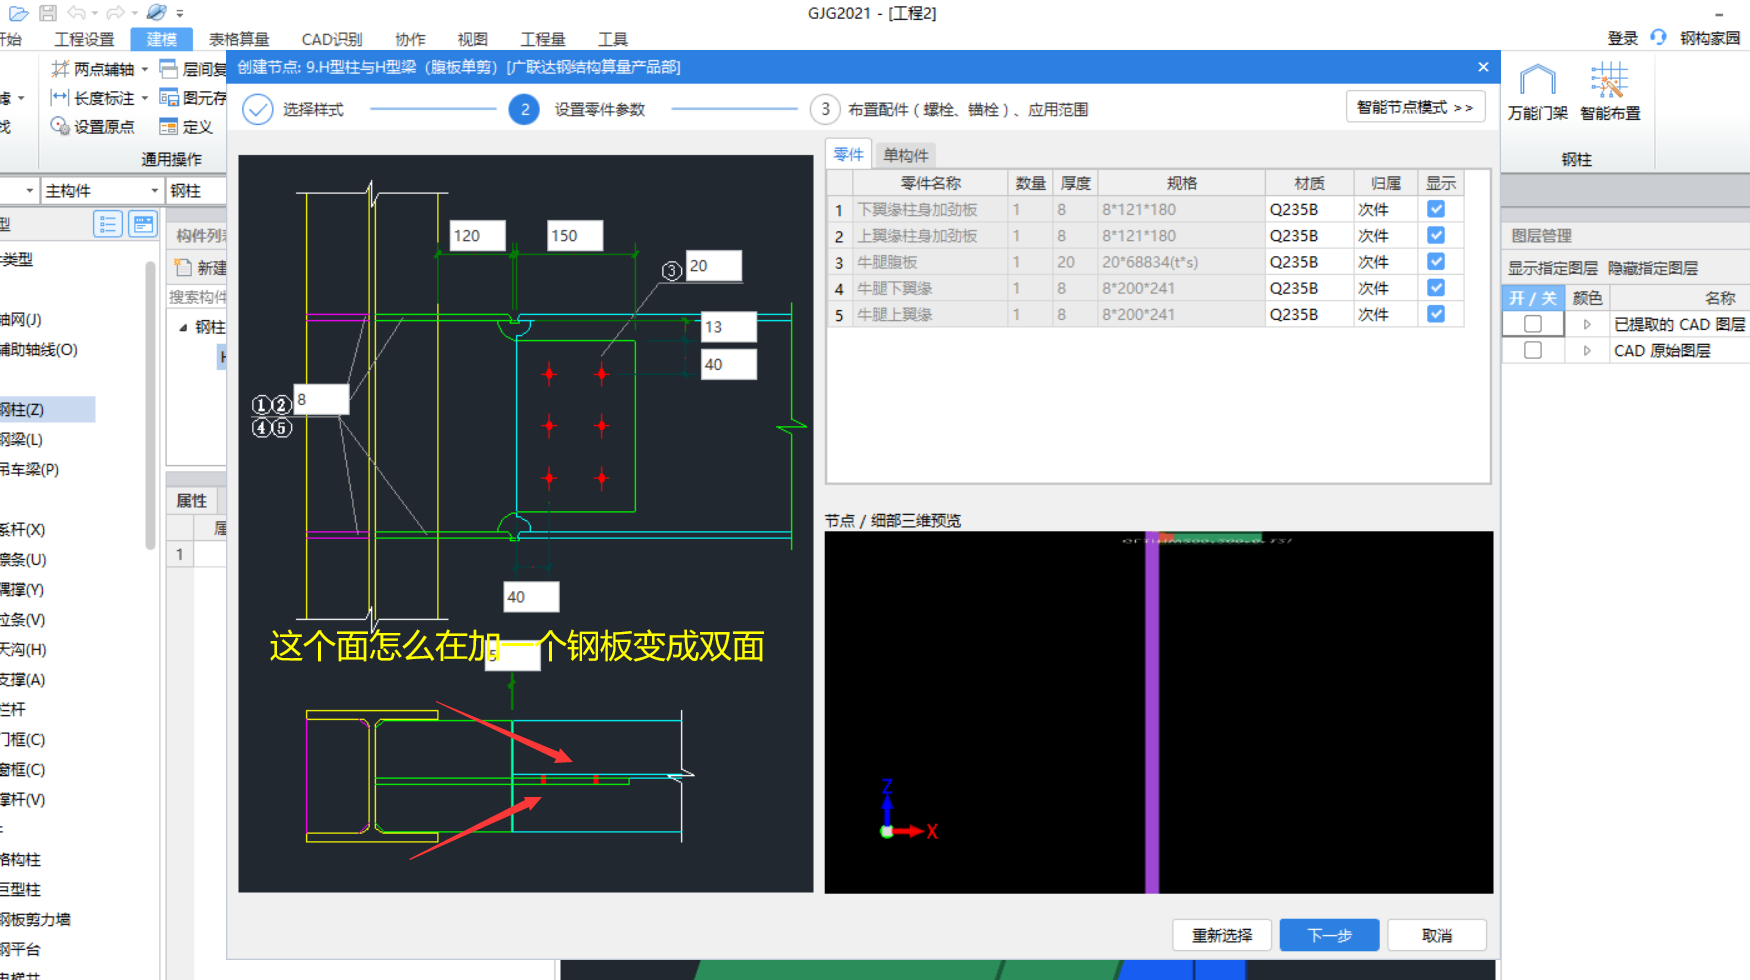The width and height of the screenshot is (1750, 980).
Task: Click step 2 circle 设置零件参数
Action: click(524, 109)
